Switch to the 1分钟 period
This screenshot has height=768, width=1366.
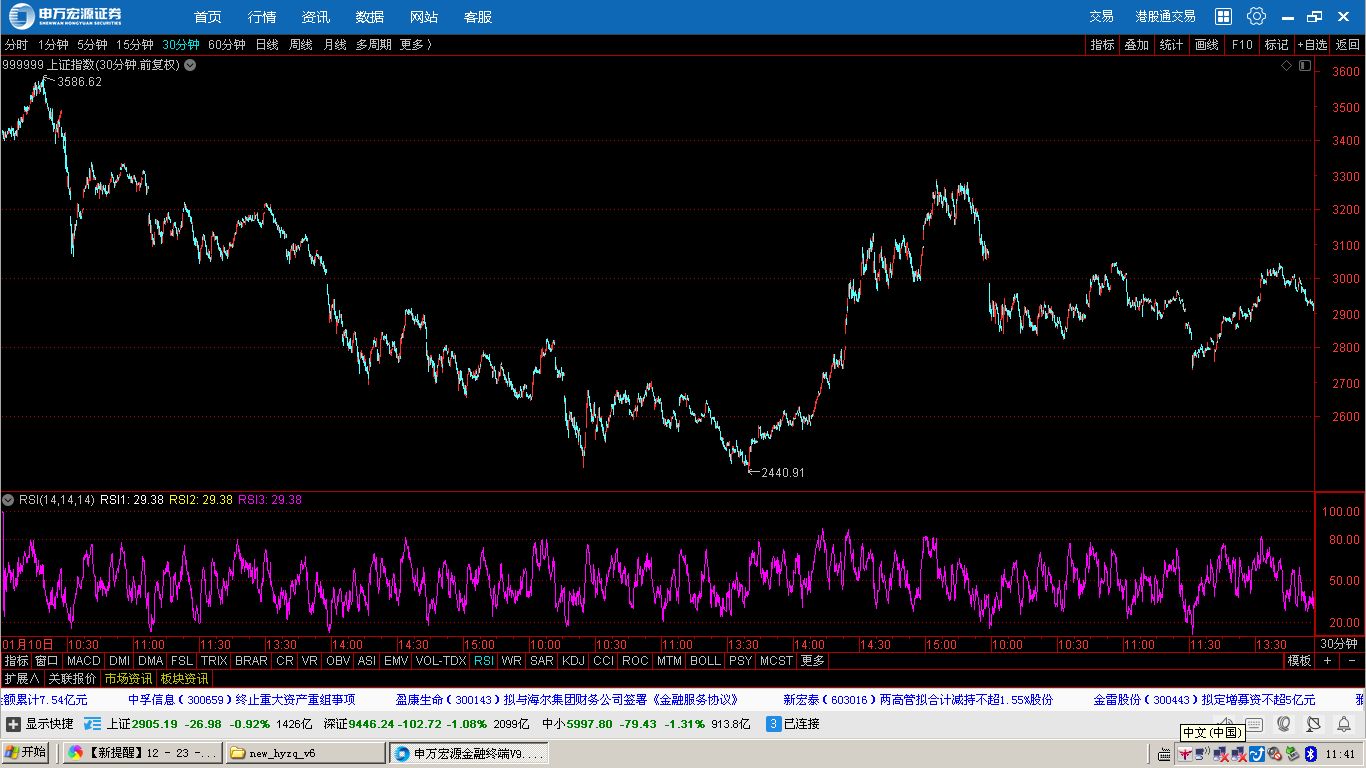[x=53, y=45]
